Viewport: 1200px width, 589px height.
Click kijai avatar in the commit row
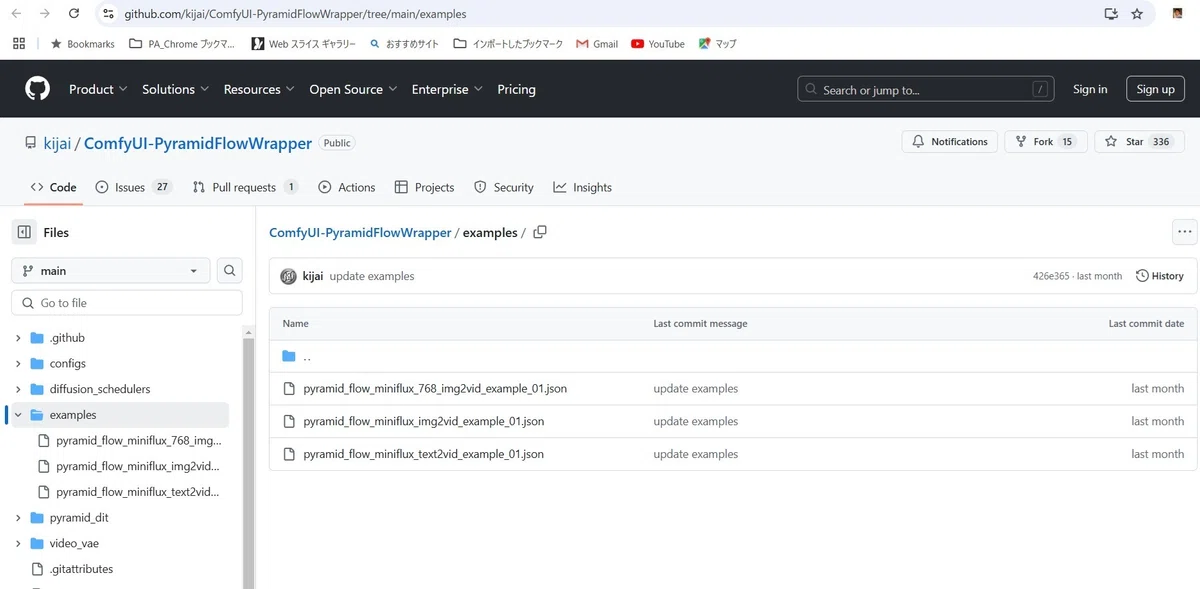click(288, 276)
